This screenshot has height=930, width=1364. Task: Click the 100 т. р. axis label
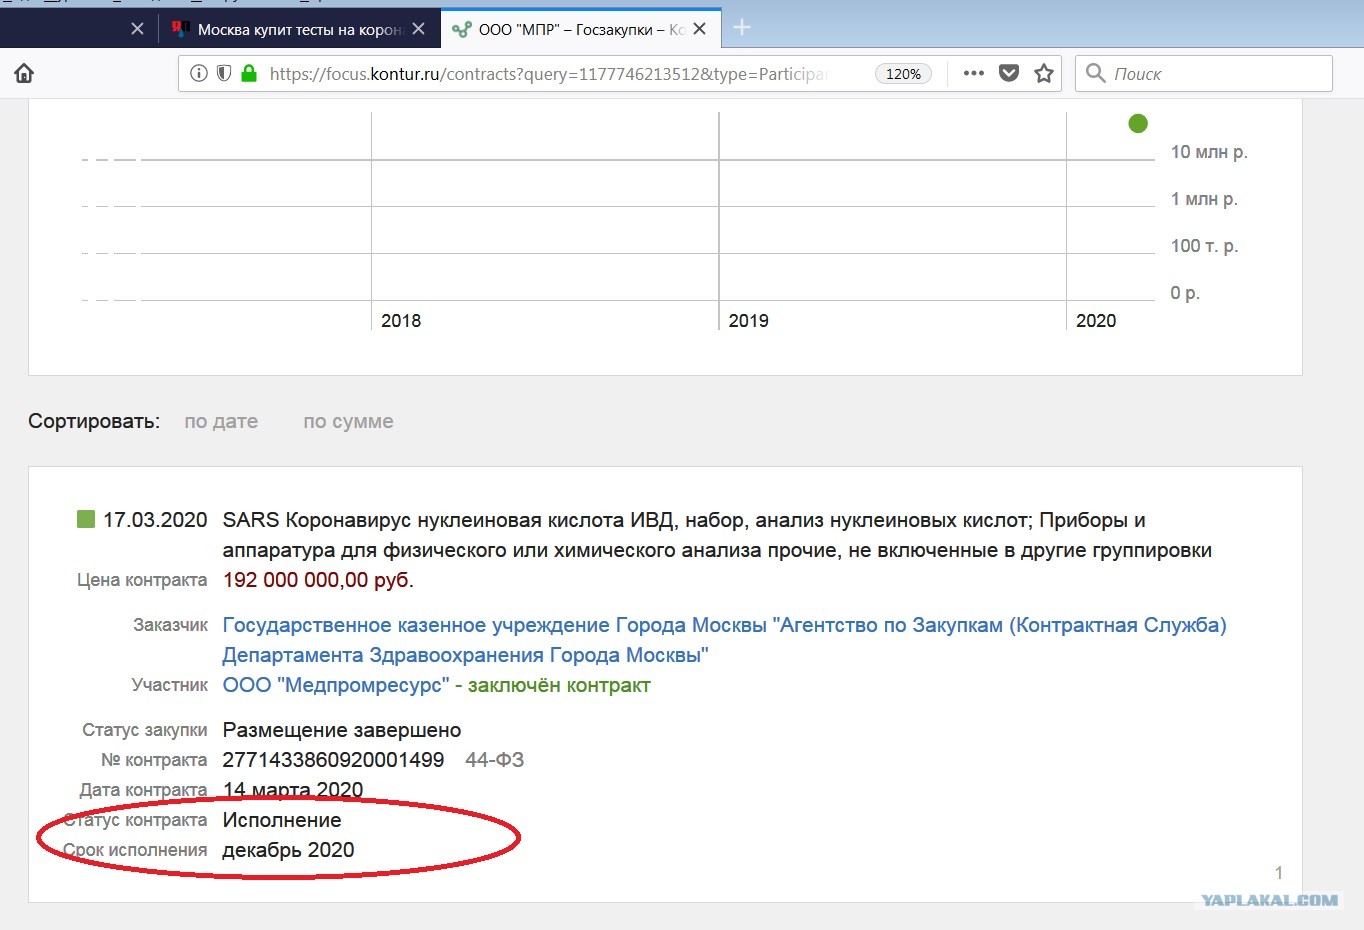(x=1204, y=246)
